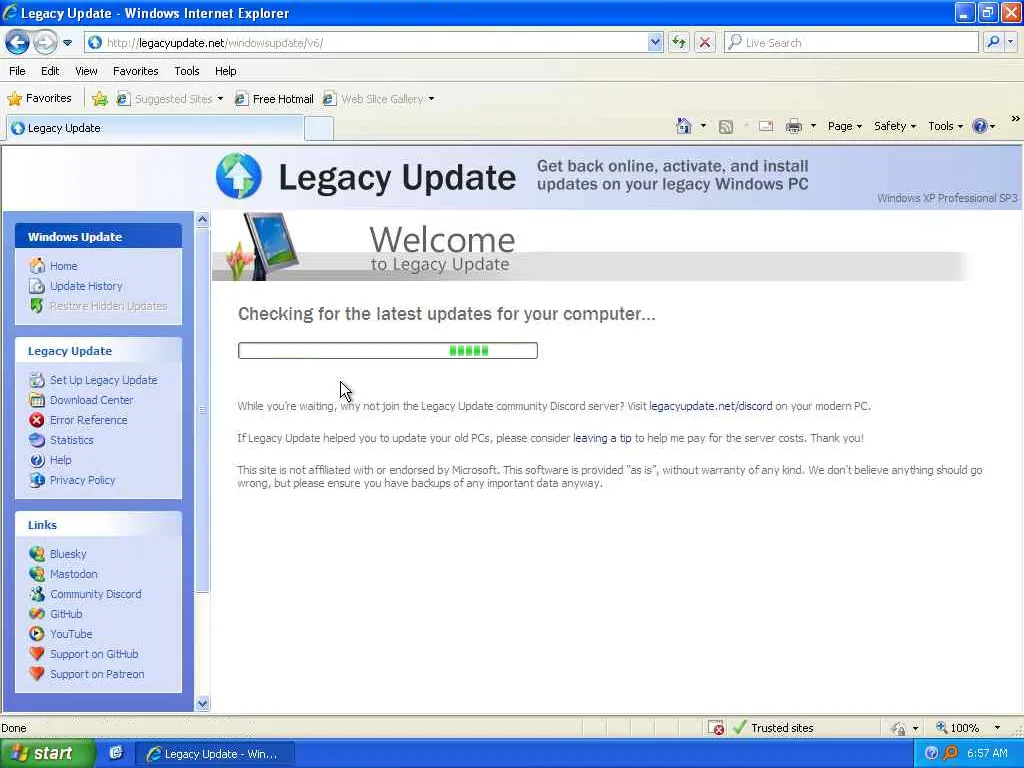Viewport: 1024px width, 768px height.
Task: Open the Free Hotmail favorite link
Action: pos(274,99)
